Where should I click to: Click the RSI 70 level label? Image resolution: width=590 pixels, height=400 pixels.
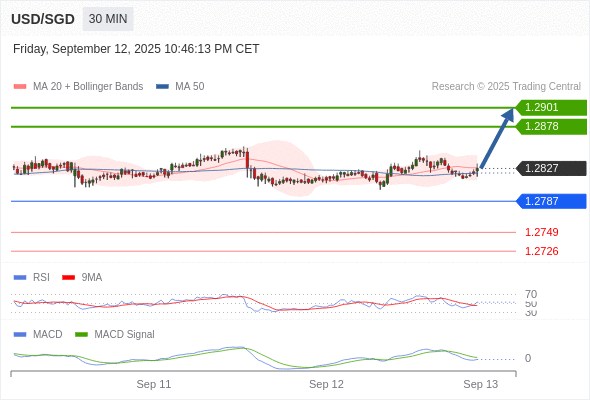pos(531,294)
